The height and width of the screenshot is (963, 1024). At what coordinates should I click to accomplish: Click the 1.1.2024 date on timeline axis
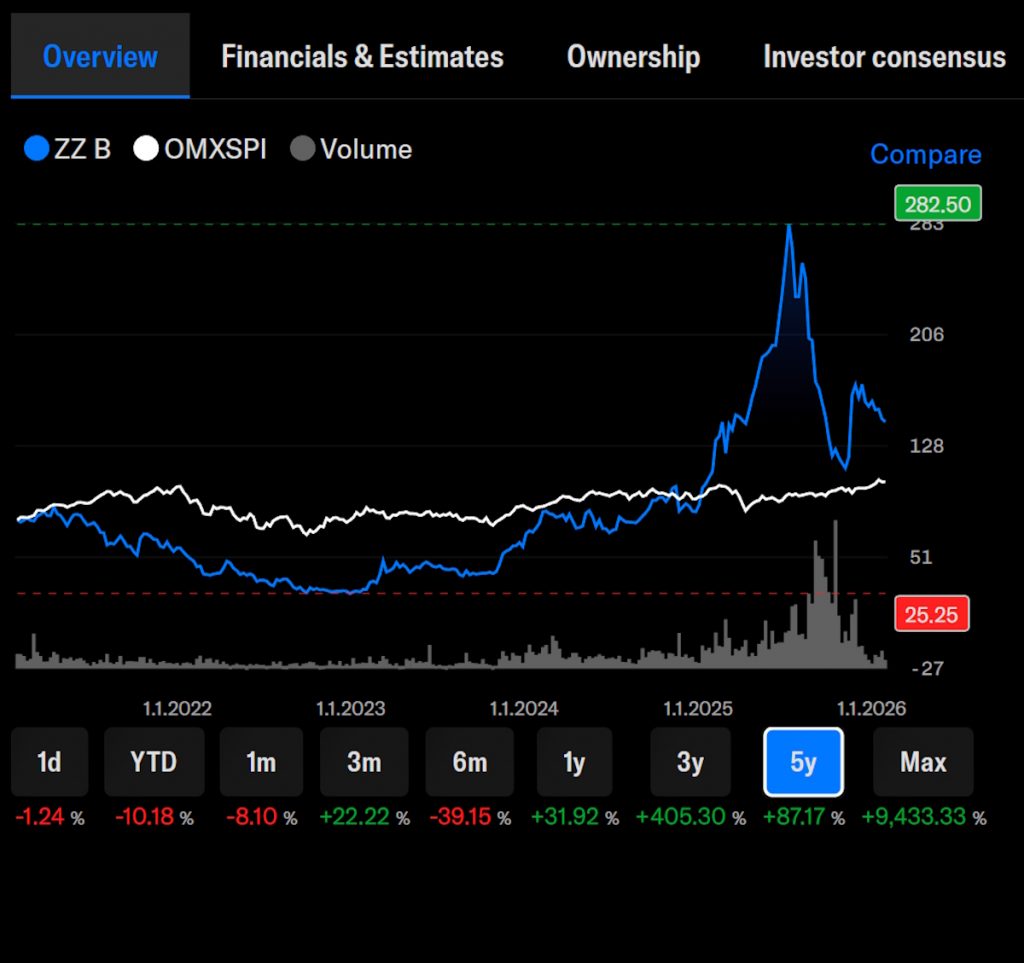pyautogui.click(x=524, y=709)
